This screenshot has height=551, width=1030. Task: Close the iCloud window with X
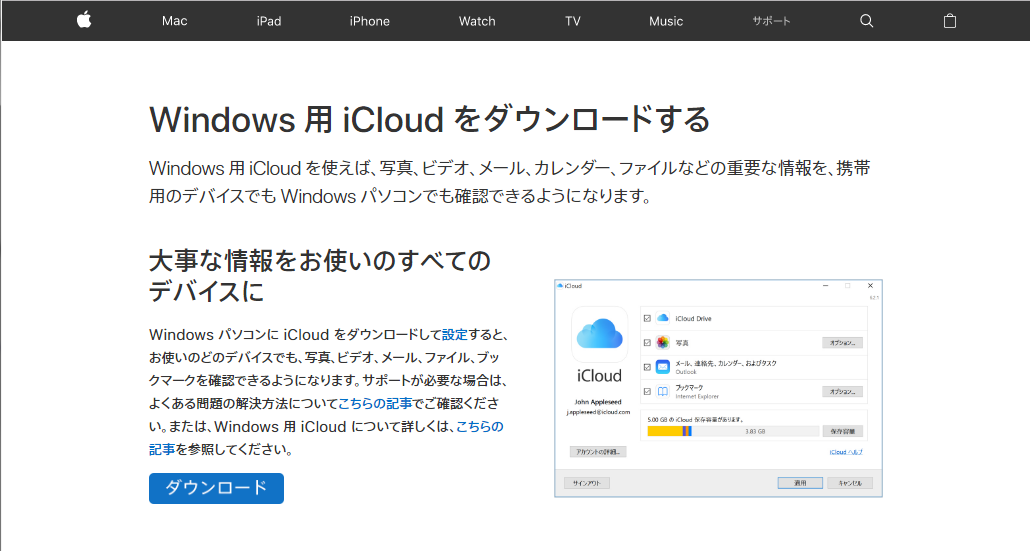pyautogui.click(x=870, y=286)
